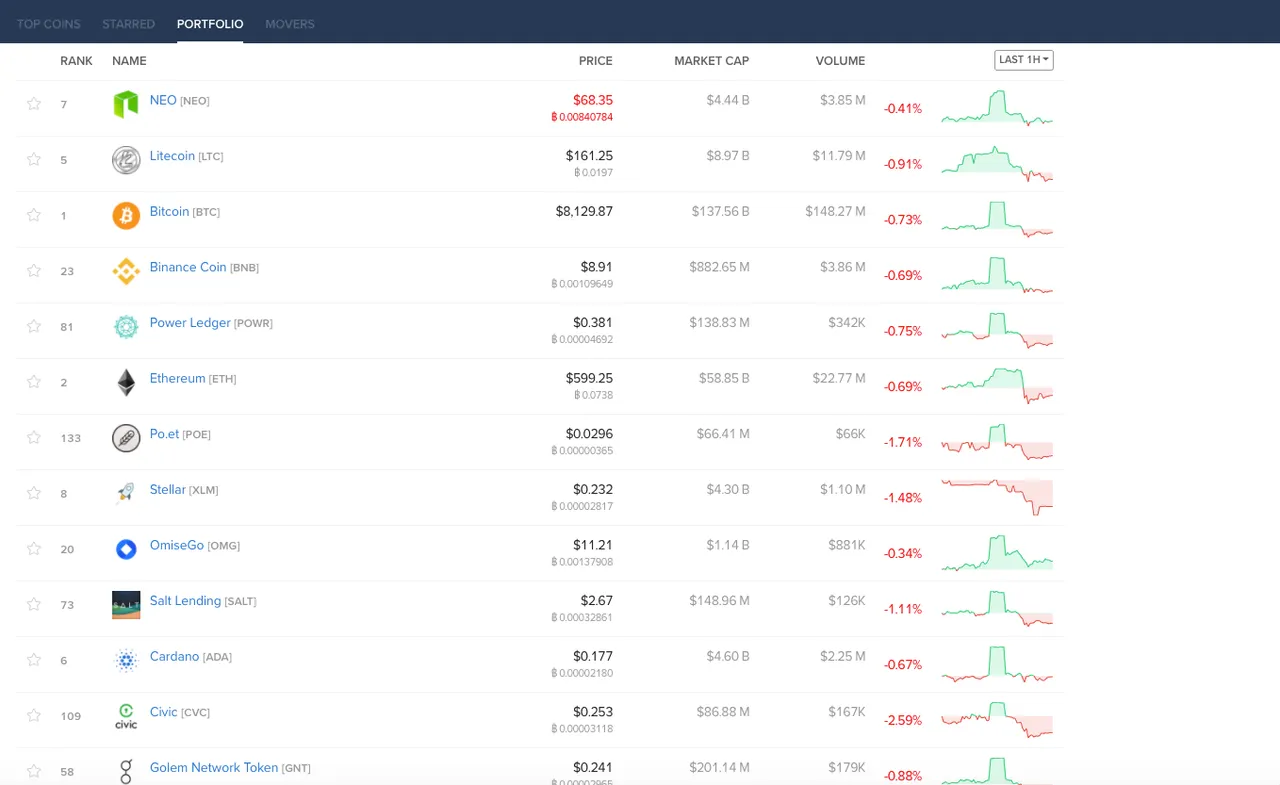This screenshot has width=1280, height=785.
Task: Open the Binance Coin link
Action: (188, 267)
